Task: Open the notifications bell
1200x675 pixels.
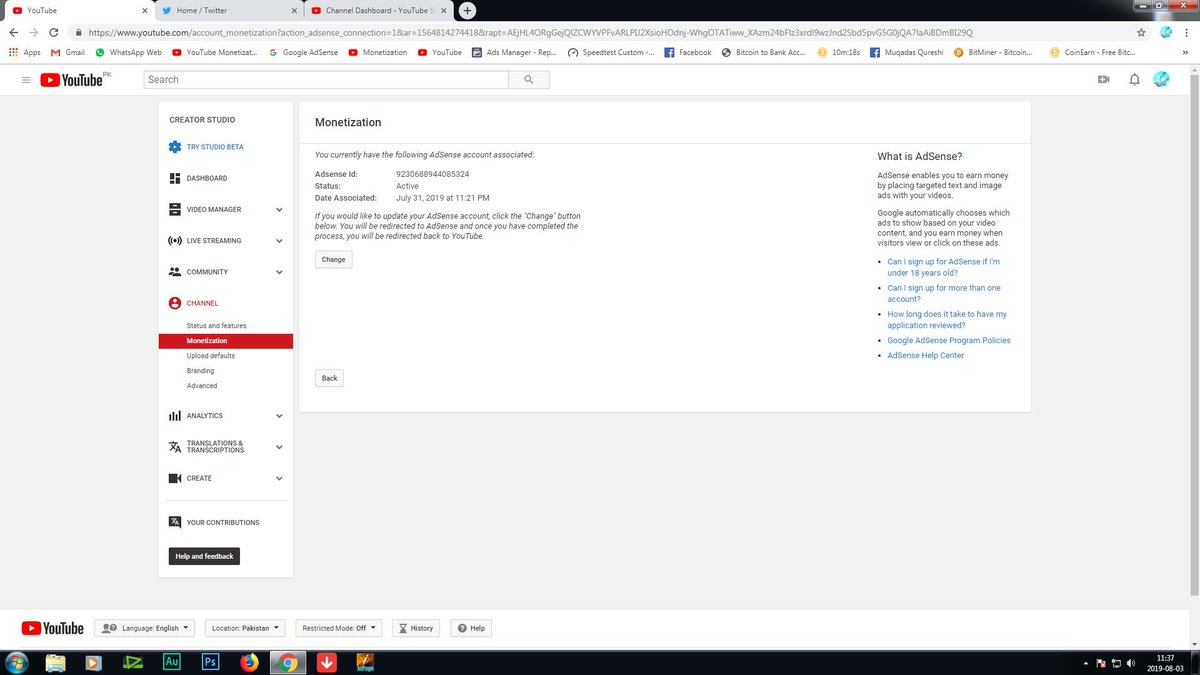Action: tap(1134, 80)
